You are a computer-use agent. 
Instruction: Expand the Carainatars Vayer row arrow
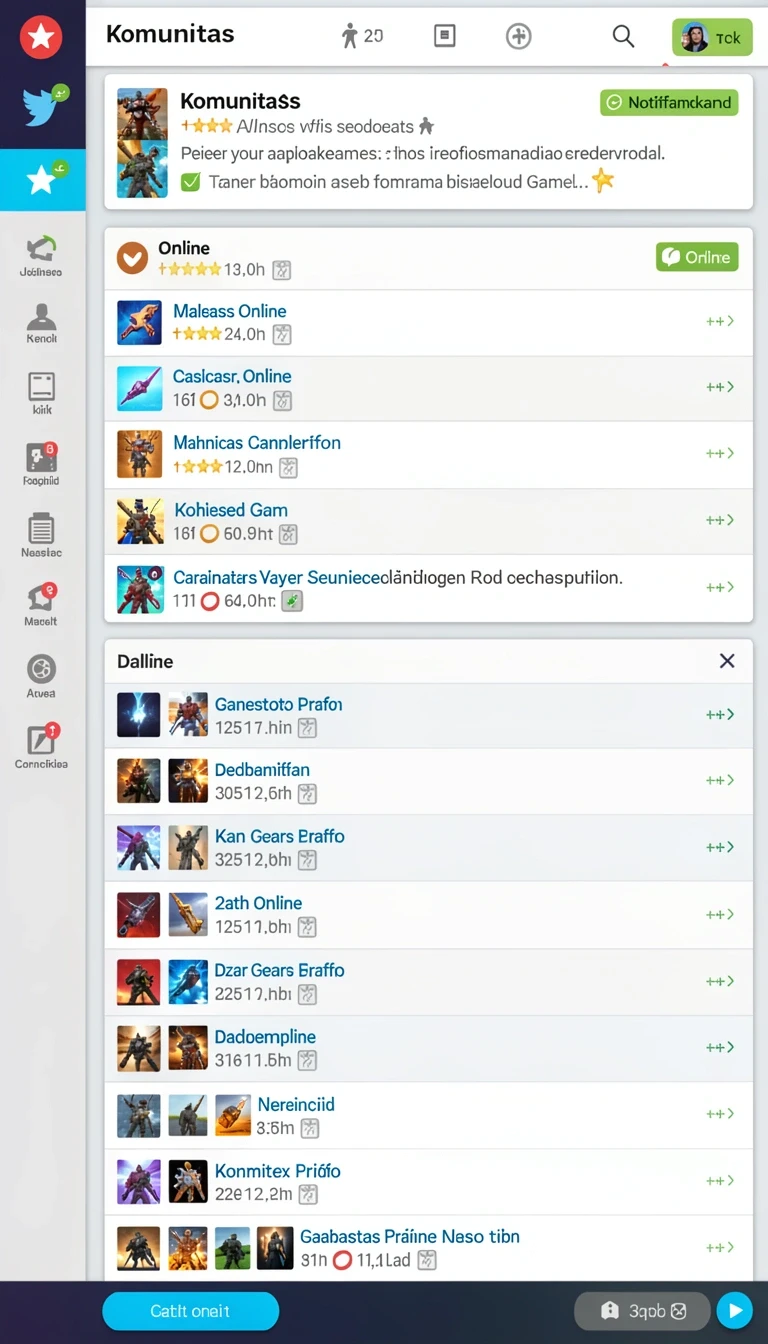pos(720,587)
